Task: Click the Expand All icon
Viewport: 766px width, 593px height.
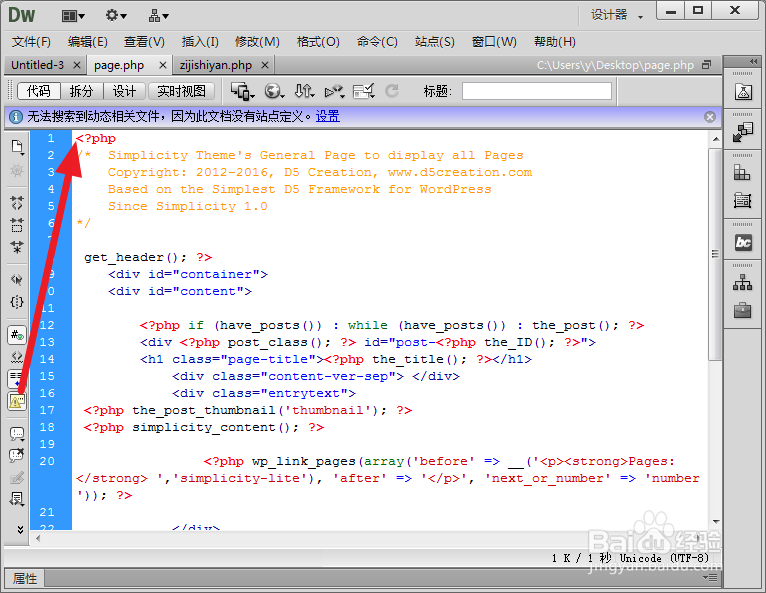Action: pos(17,247)
